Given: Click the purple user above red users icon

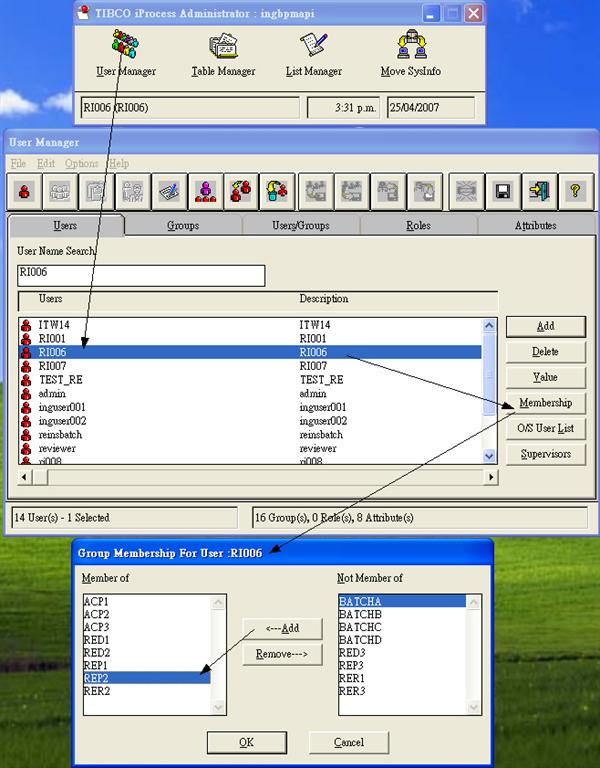Looking at the screenshot, I should click(x=205, y=191).
